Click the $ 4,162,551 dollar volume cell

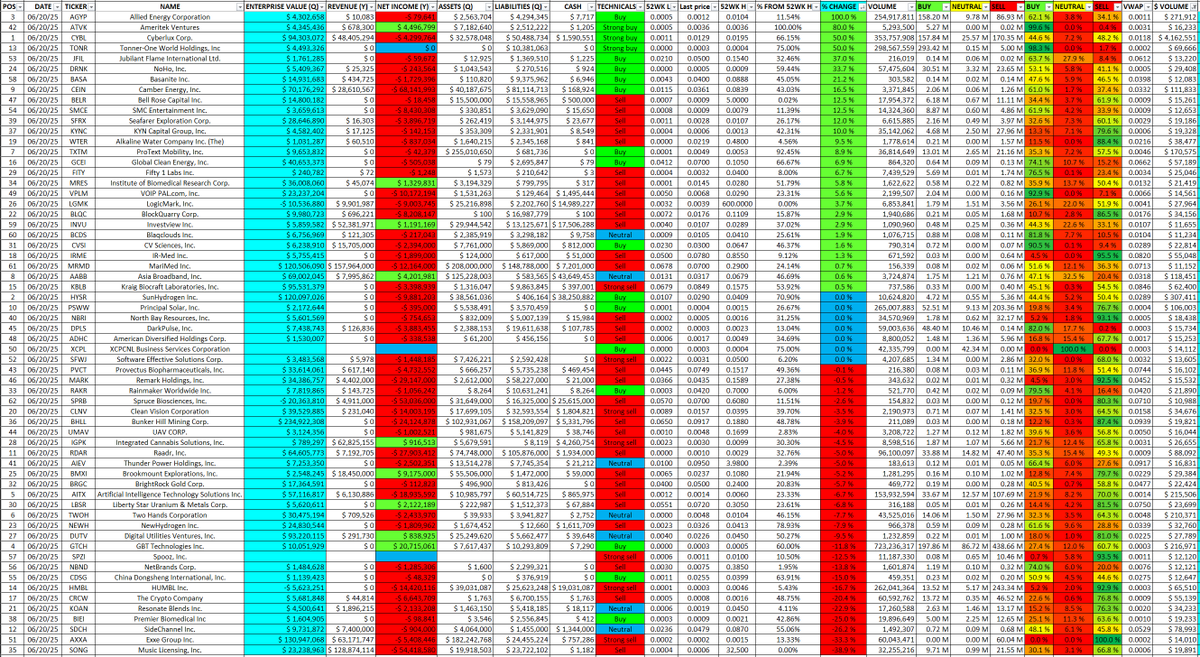coord(1173,38)
